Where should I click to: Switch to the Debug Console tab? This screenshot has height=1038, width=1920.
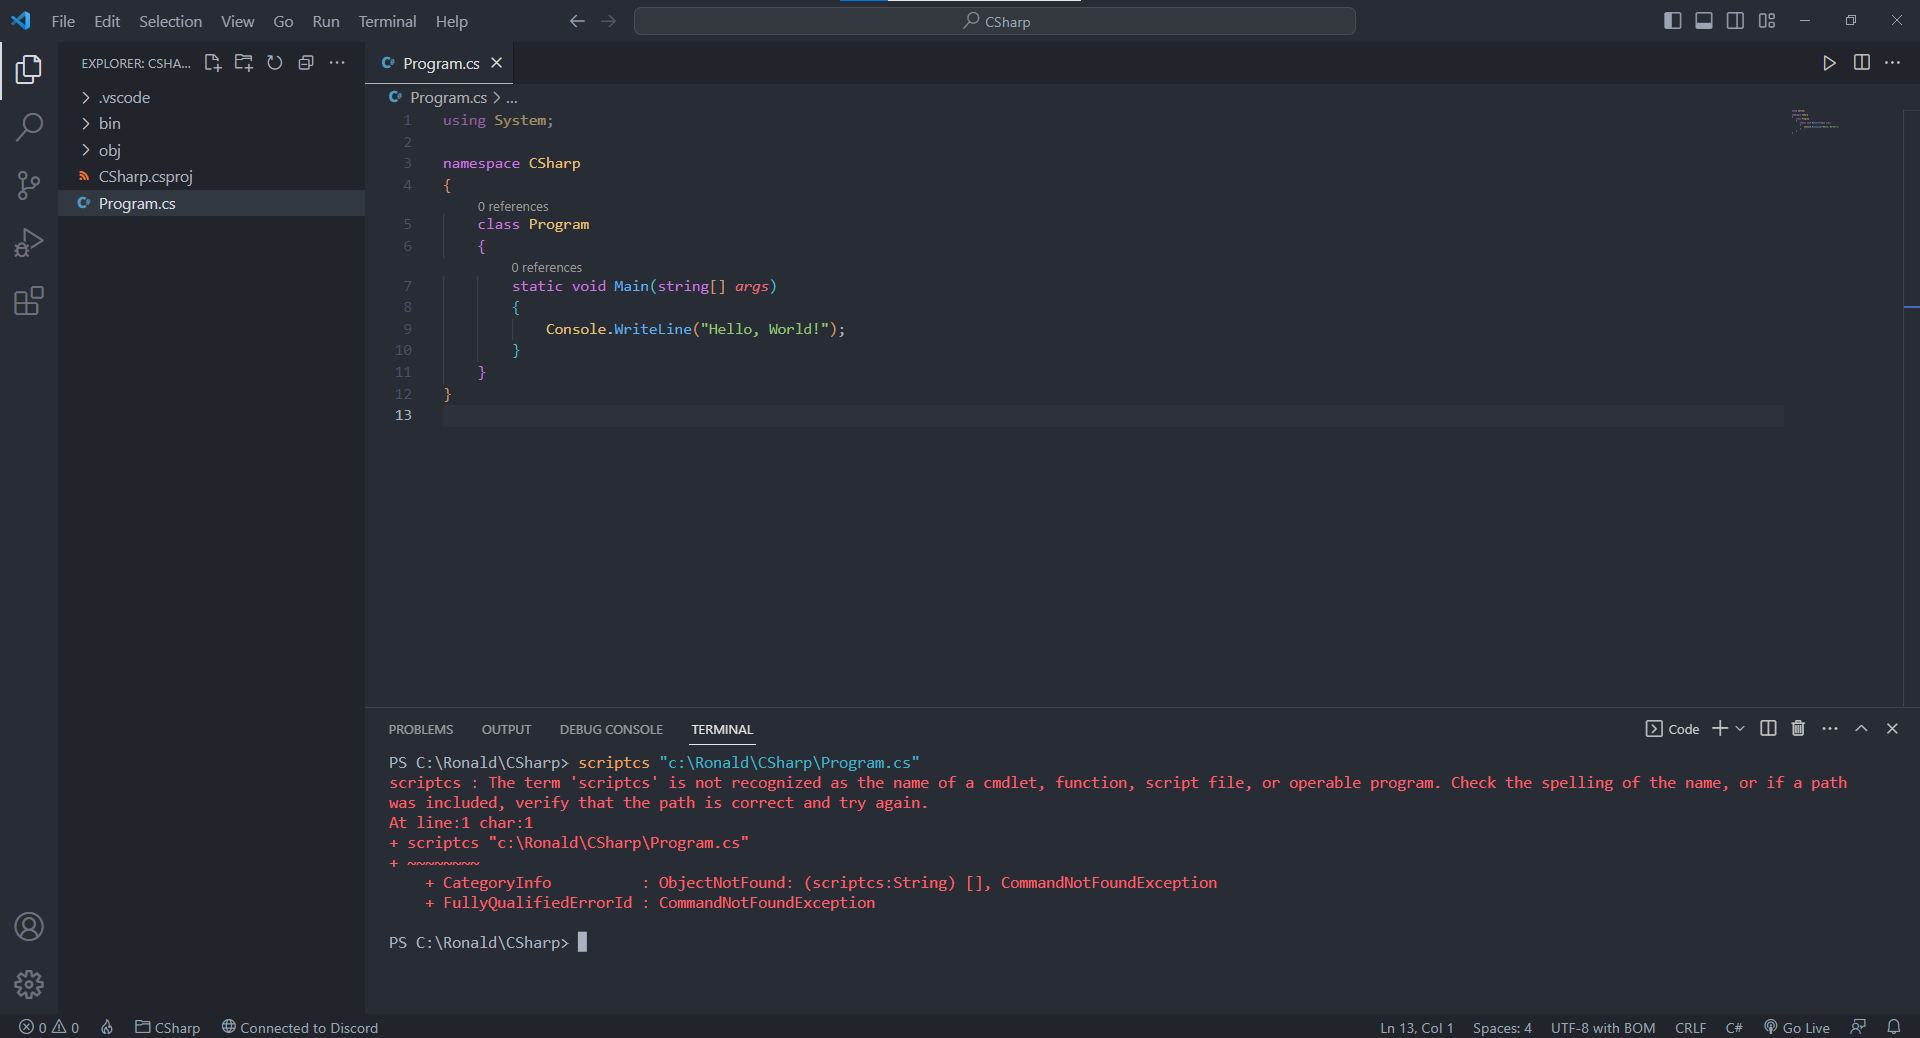(611, 729)
